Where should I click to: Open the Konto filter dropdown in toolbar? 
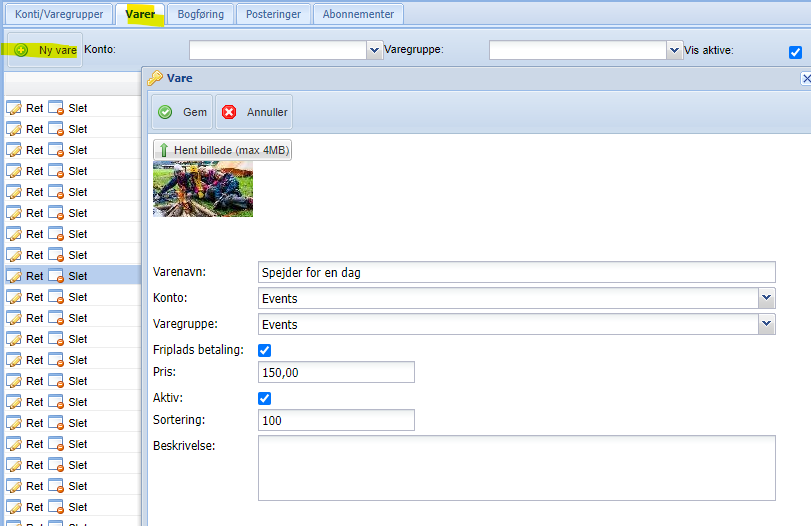point(375,50)
